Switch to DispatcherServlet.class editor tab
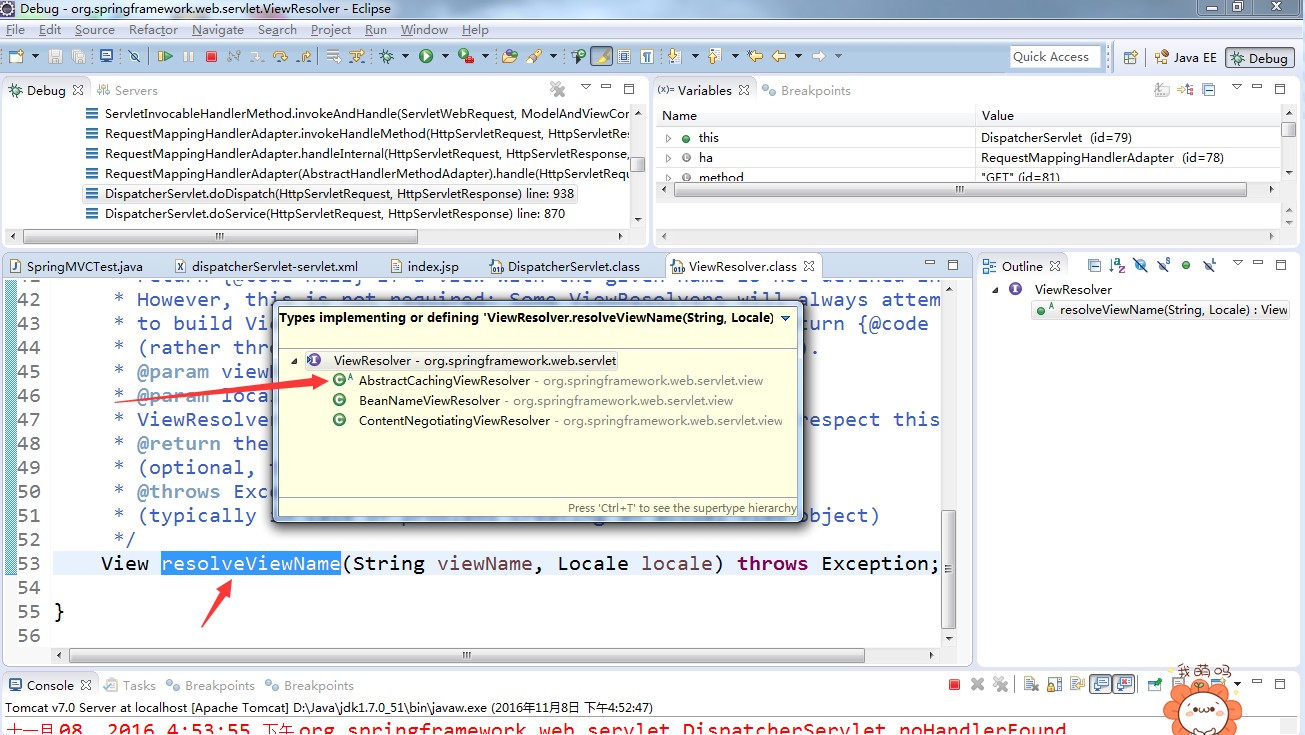 pyautogui.click(x=565, y=266)
